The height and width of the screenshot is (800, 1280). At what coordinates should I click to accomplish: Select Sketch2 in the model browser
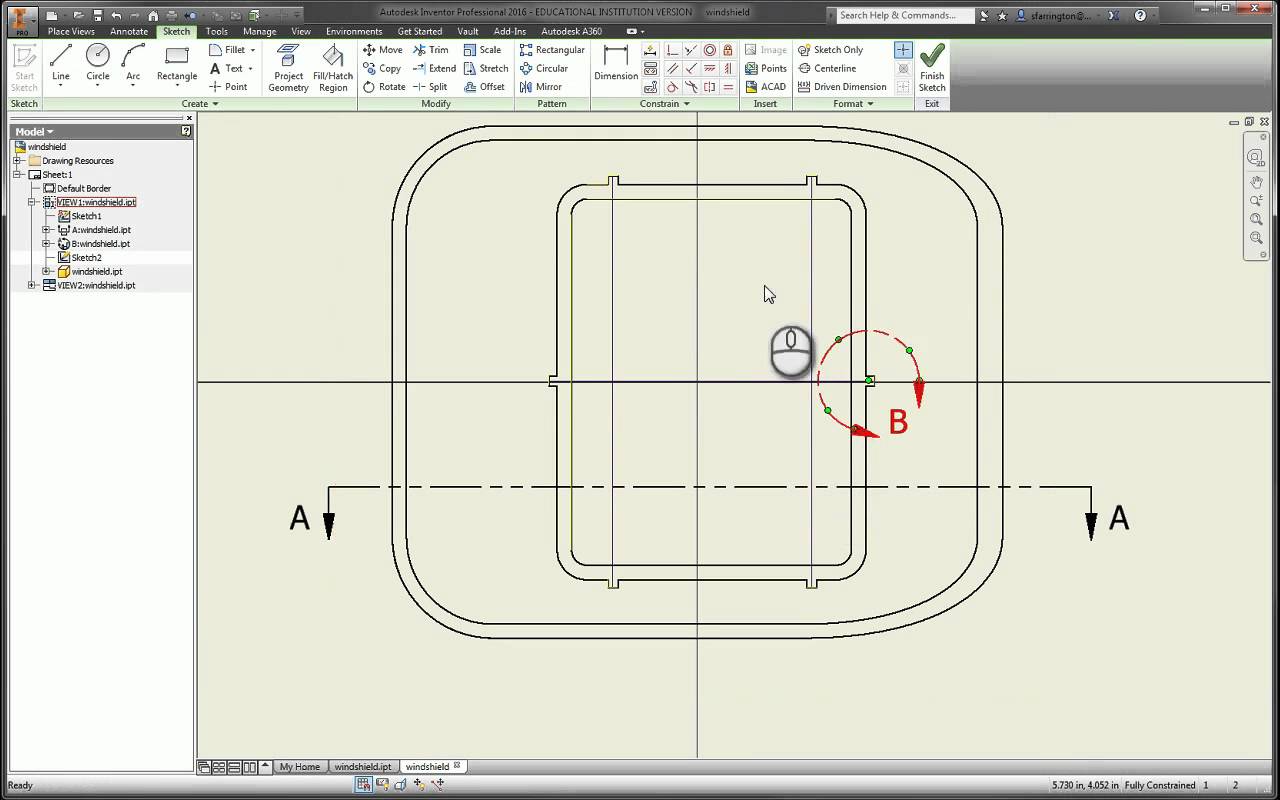tap(86, 258)
